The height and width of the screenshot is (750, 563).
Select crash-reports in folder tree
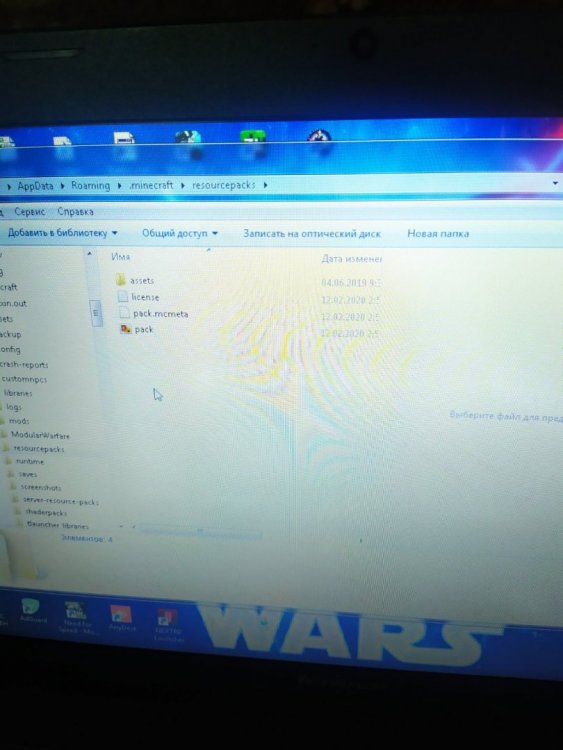pyautogui.click(x=24, y=364)
